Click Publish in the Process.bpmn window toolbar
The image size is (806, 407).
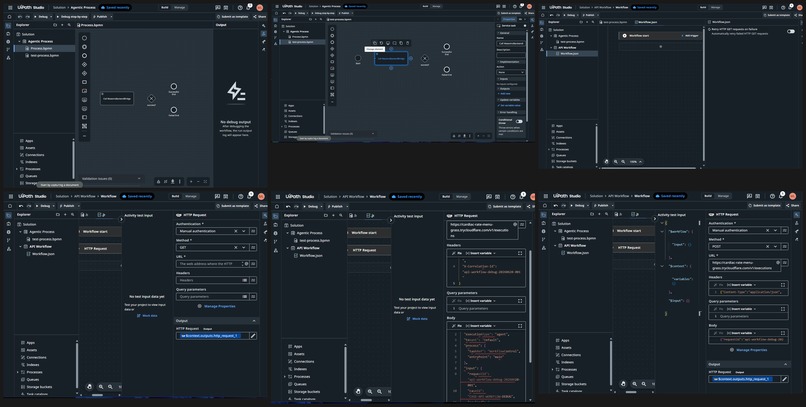pos(100,16)
